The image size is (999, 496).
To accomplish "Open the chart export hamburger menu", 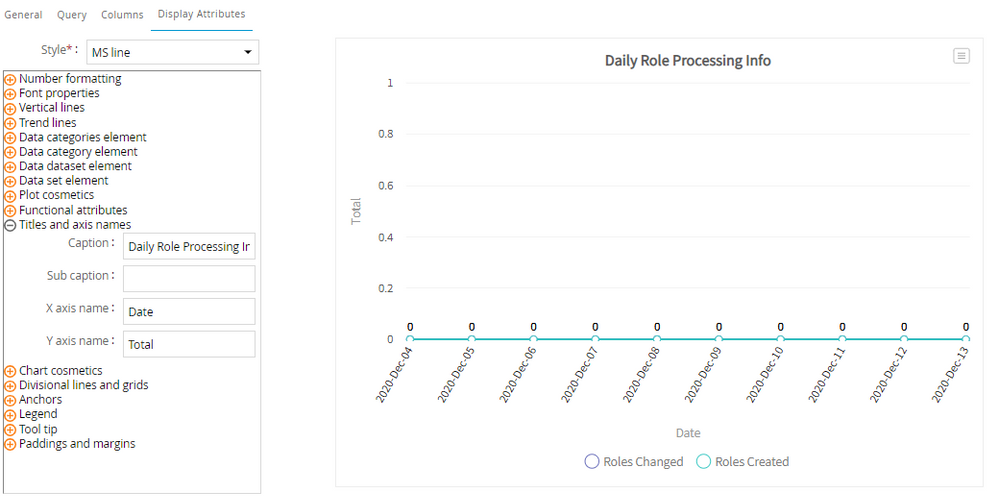I will coord(961,56).
